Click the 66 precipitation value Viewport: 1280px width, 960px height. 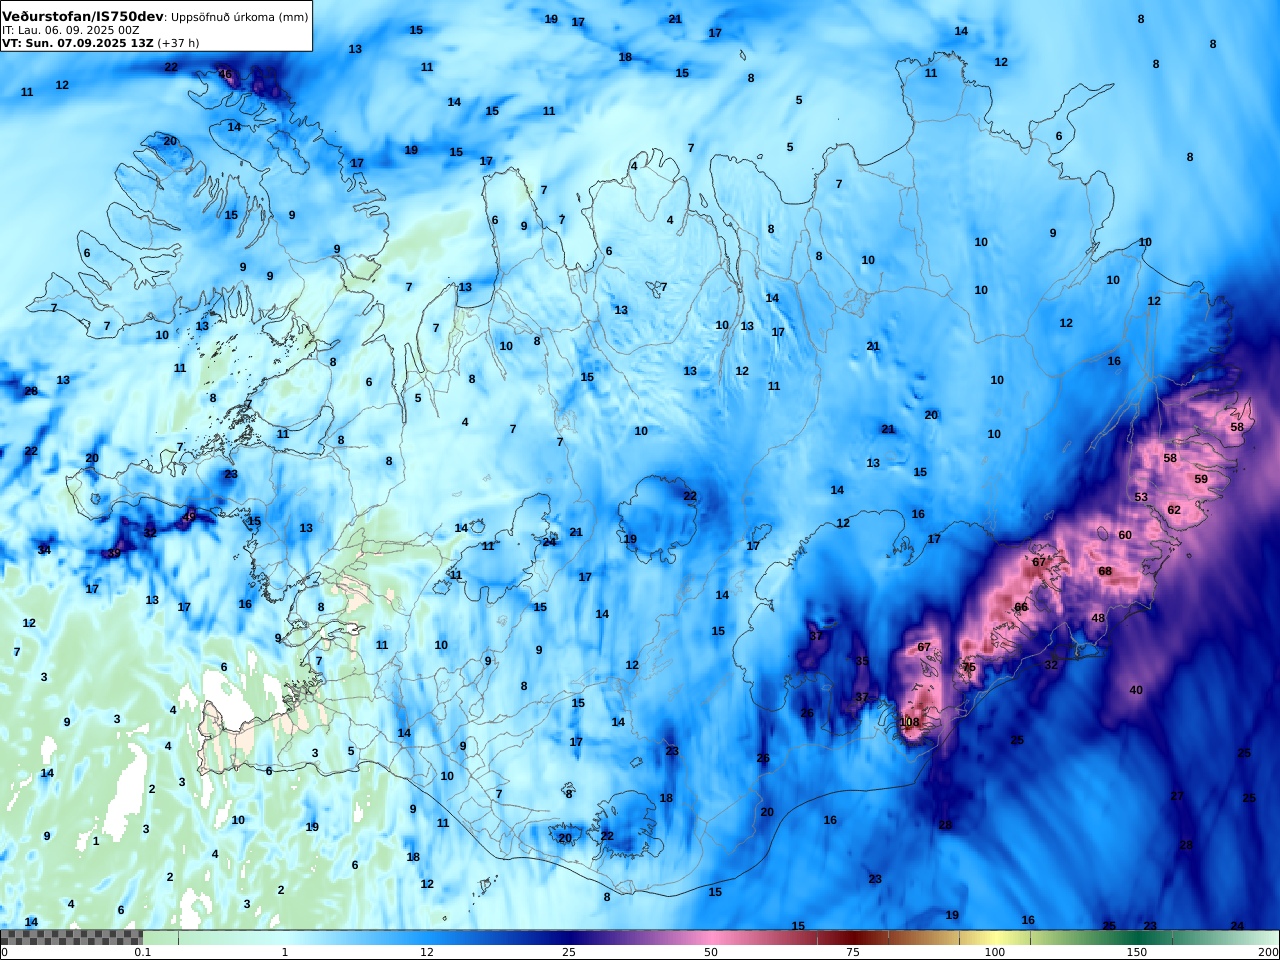coord(1021,608)
